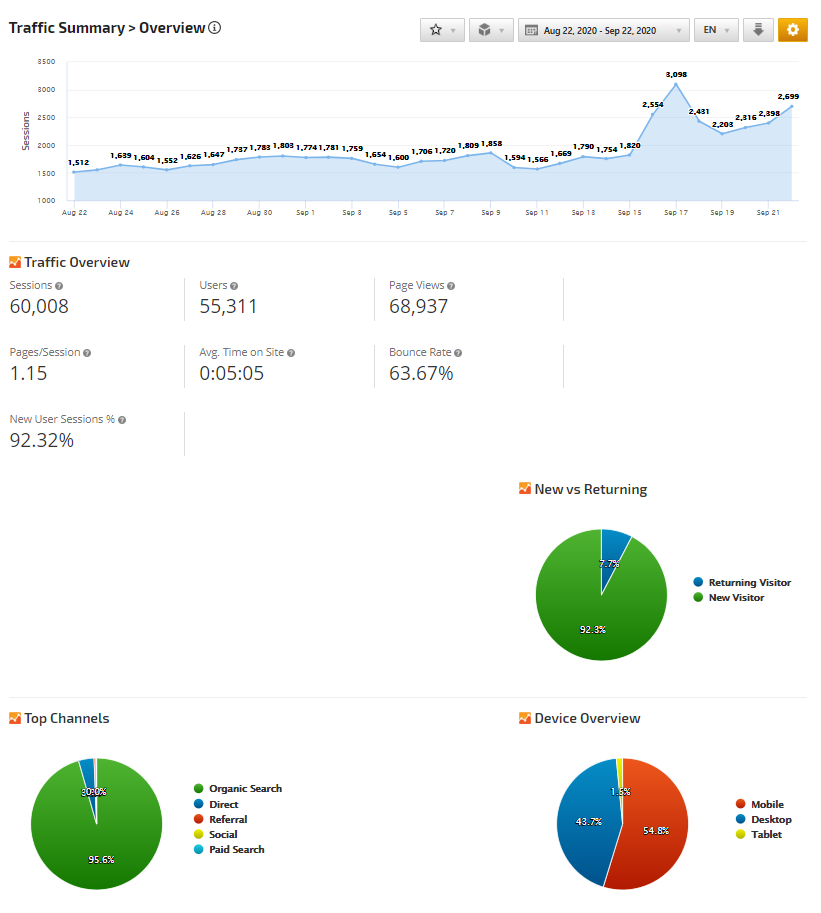Click help icon next to Sessions
This screenshot has width=821, height=913.
tap(59, 286)
